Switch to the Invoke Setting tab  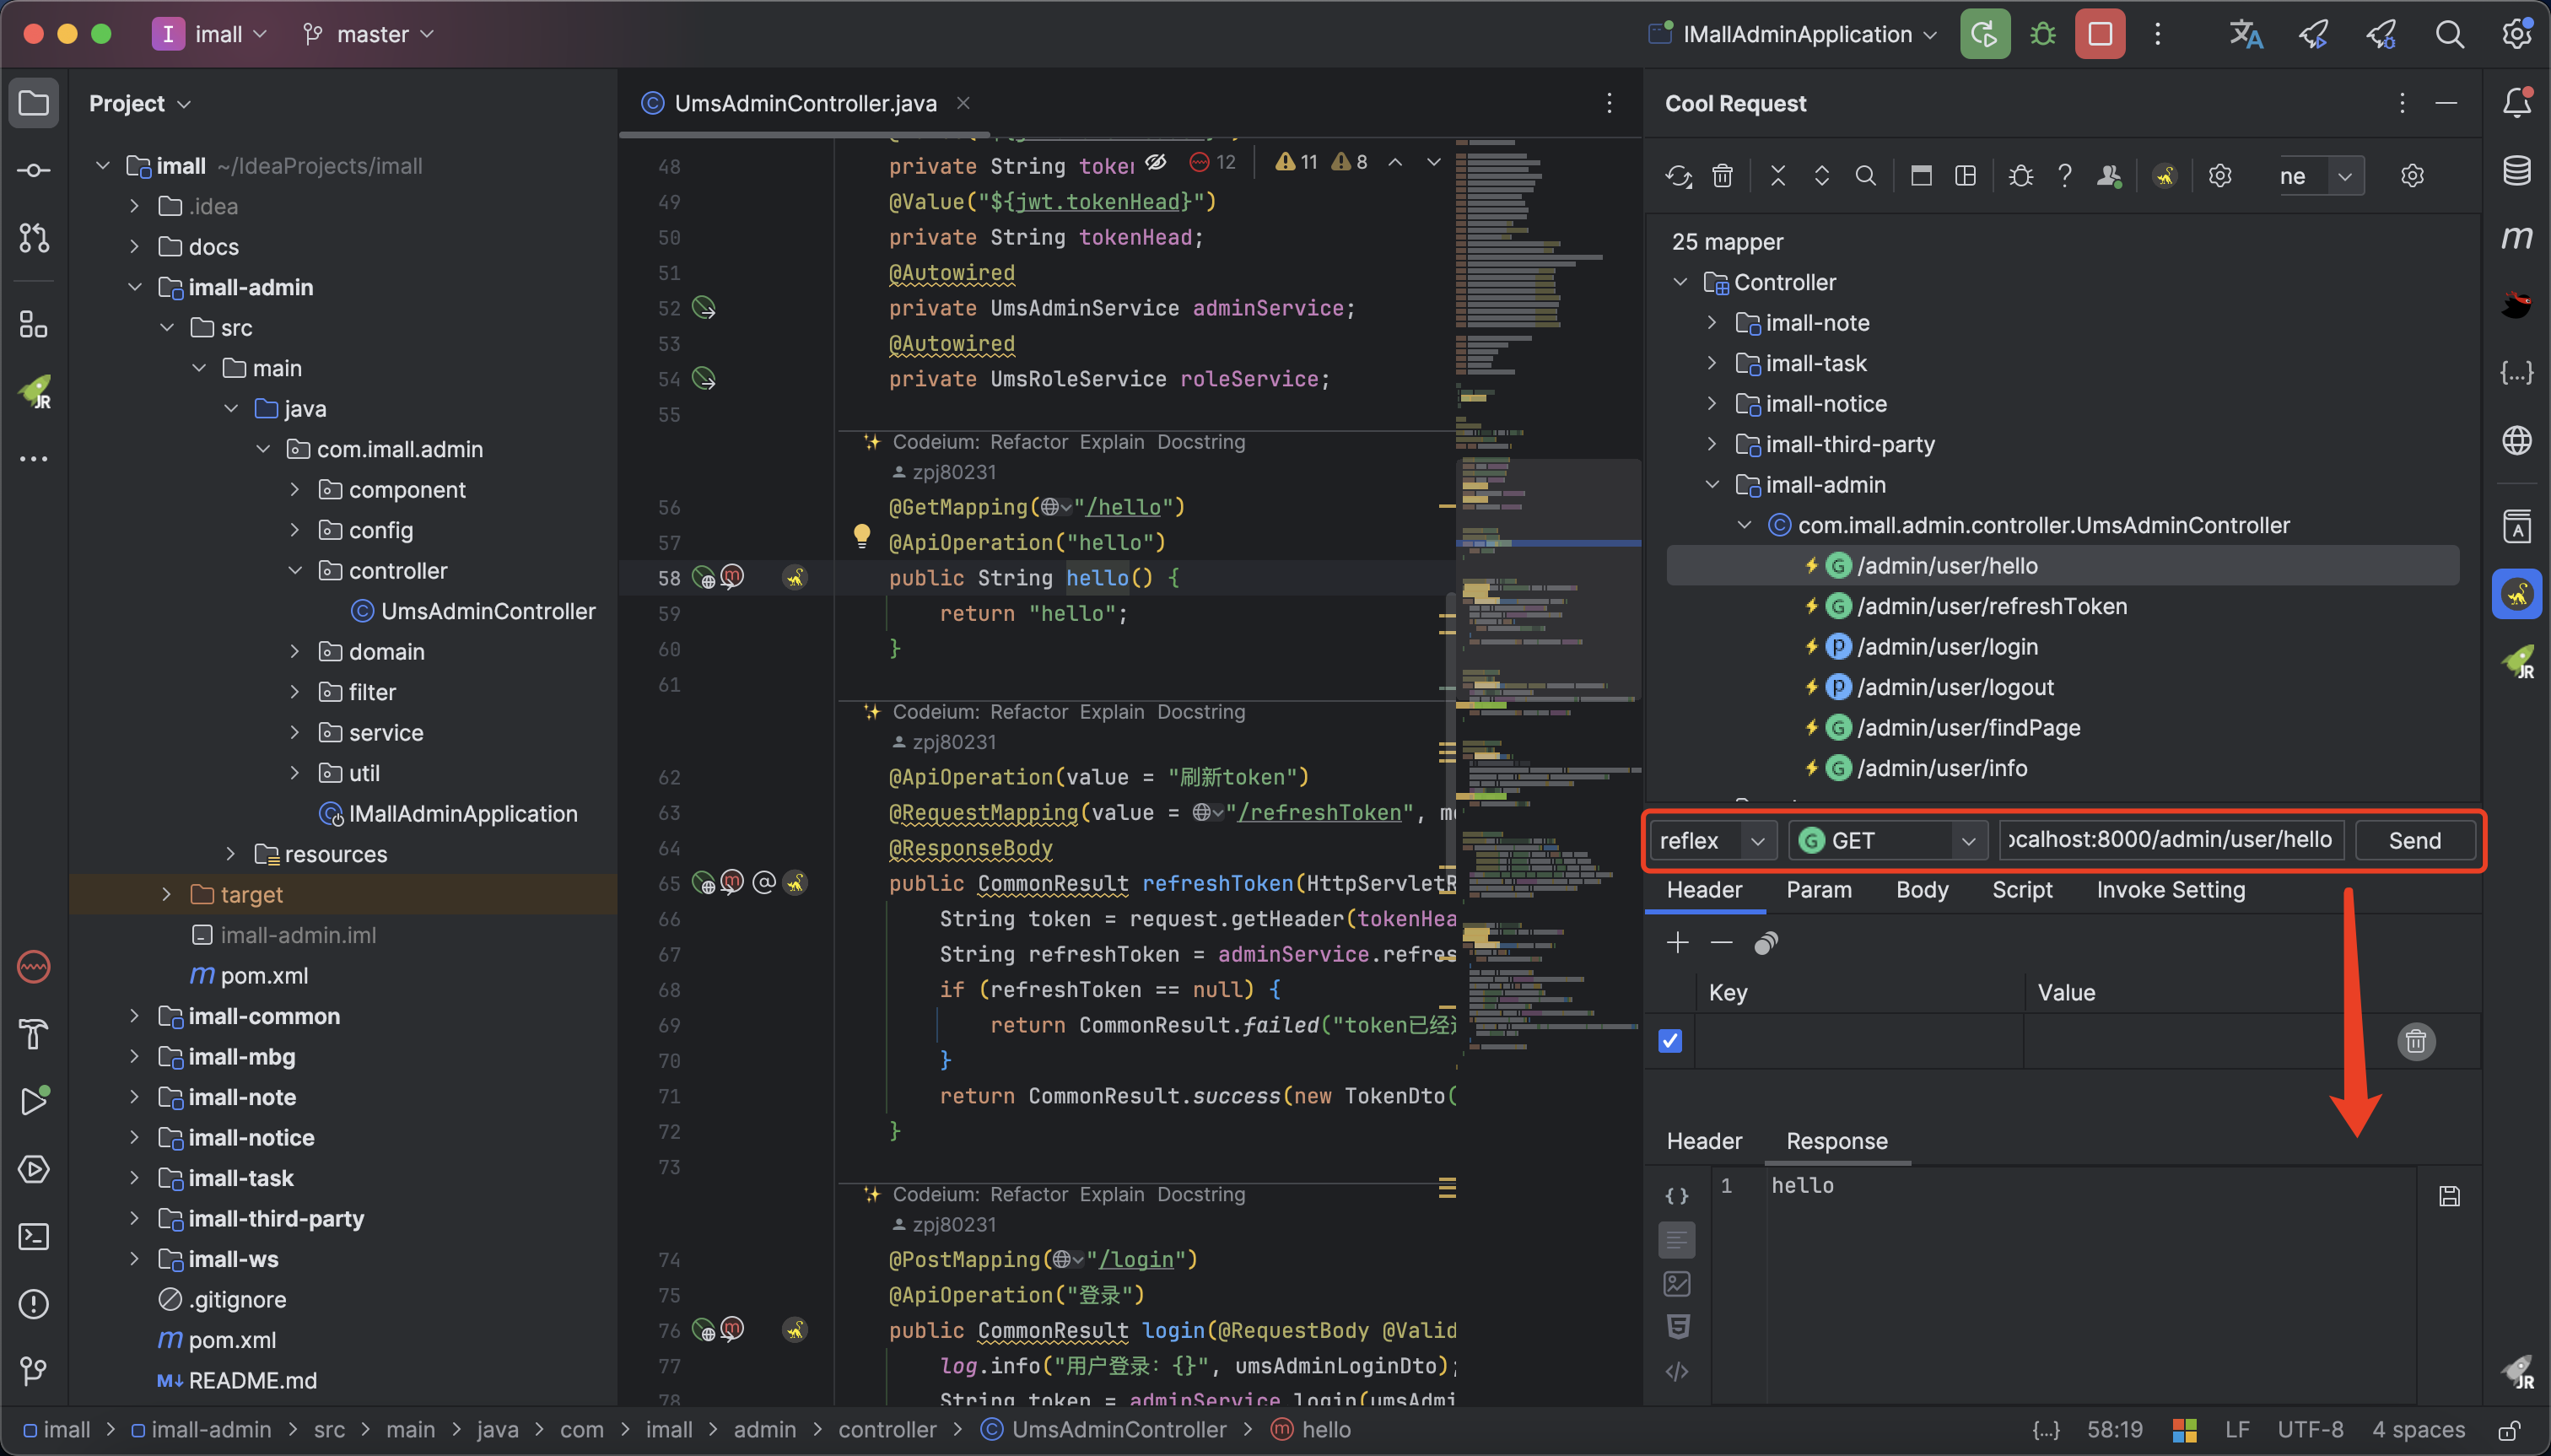click(2170, 889)
